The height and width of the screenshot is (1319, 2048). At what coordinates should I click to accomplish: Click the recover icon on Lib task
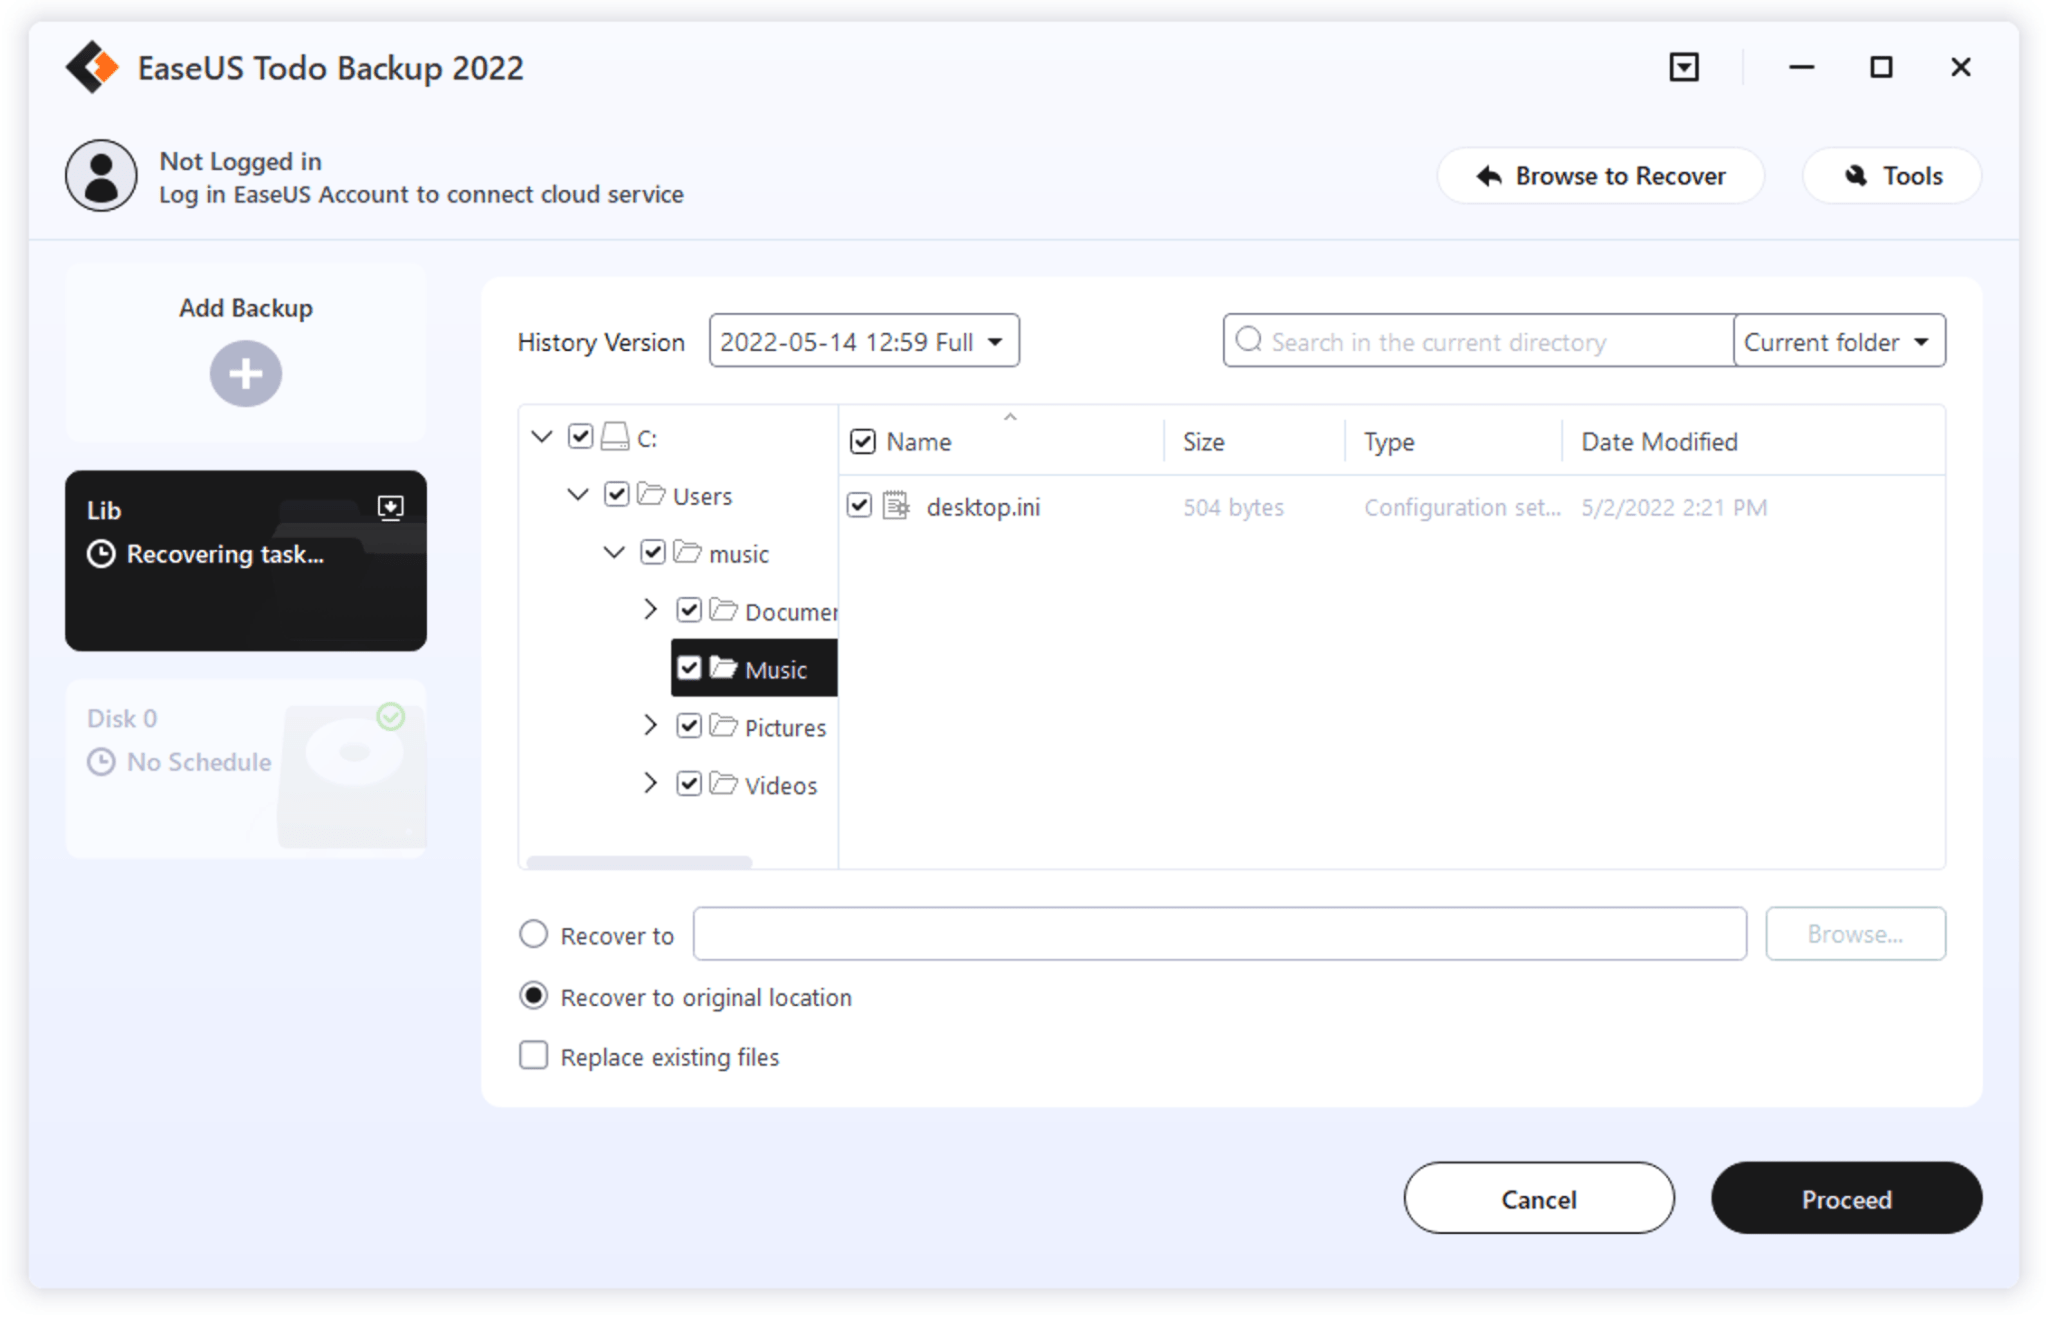point(390,508)
